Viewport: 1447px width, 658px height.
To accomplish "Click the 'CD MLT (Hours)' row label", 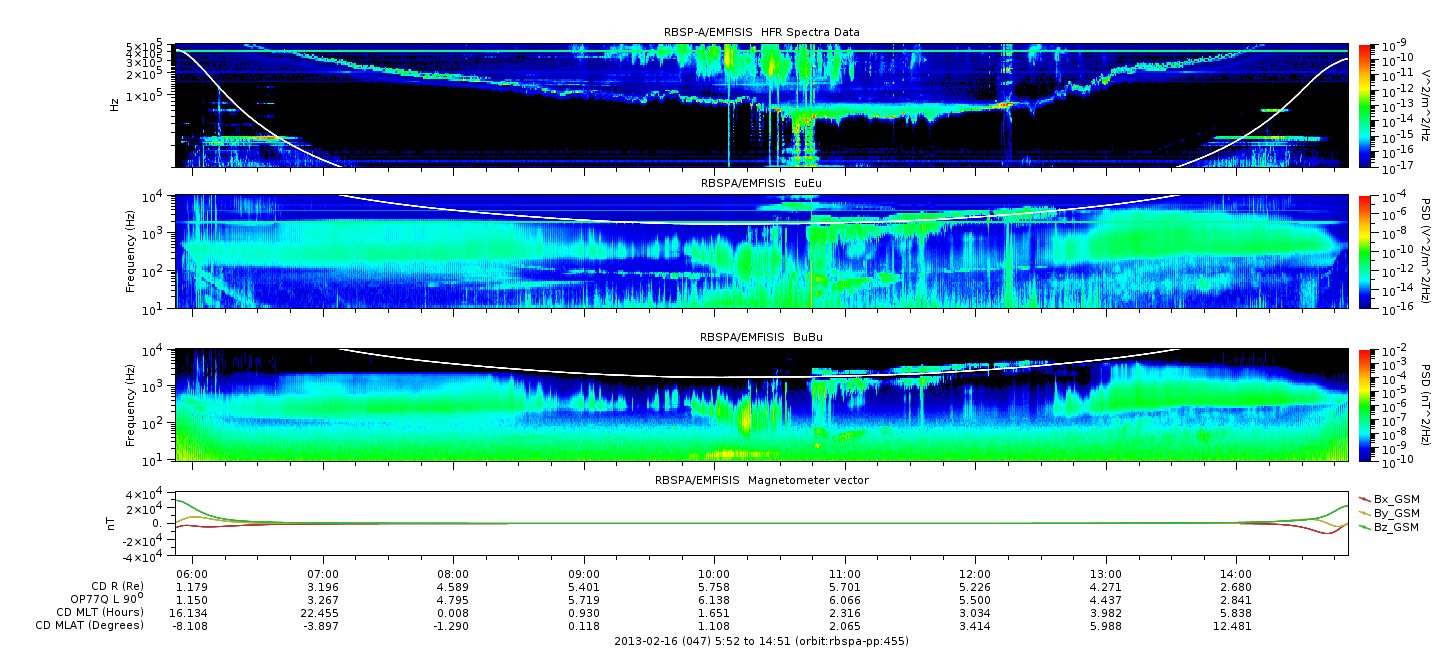I will tap(99, 612).
